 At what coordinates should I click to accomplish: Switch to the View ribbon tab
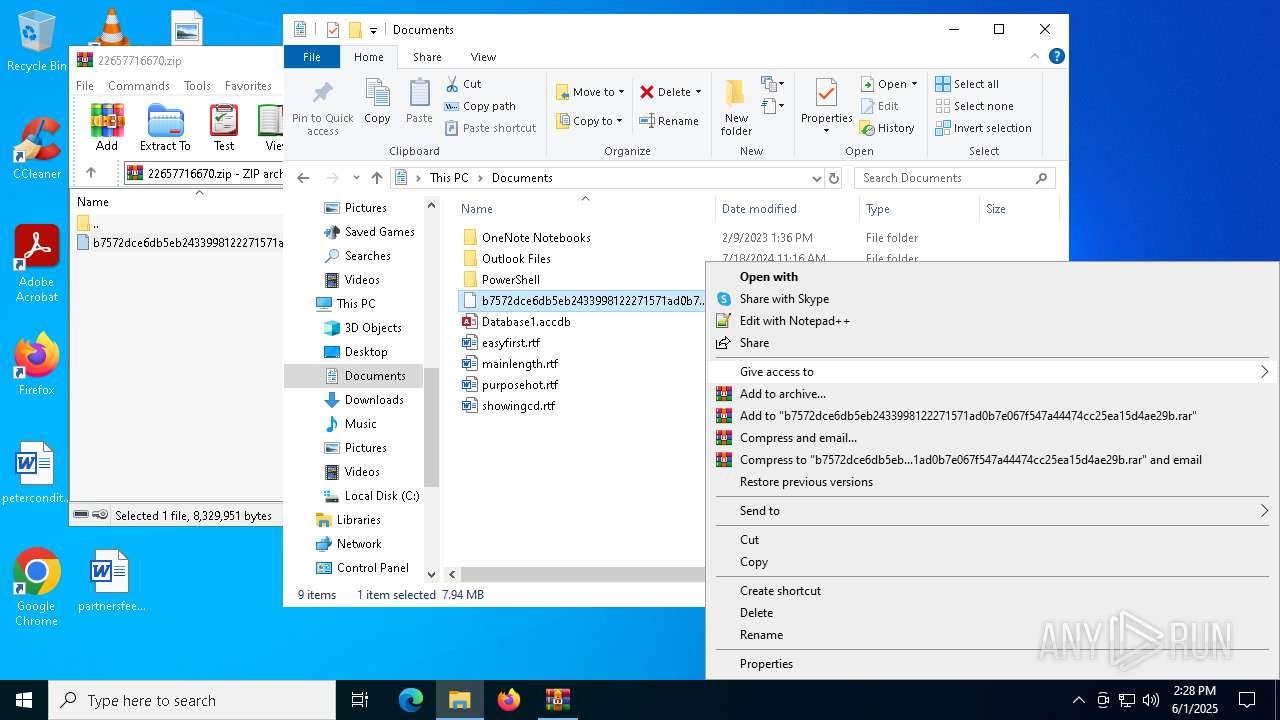point(483,57)
